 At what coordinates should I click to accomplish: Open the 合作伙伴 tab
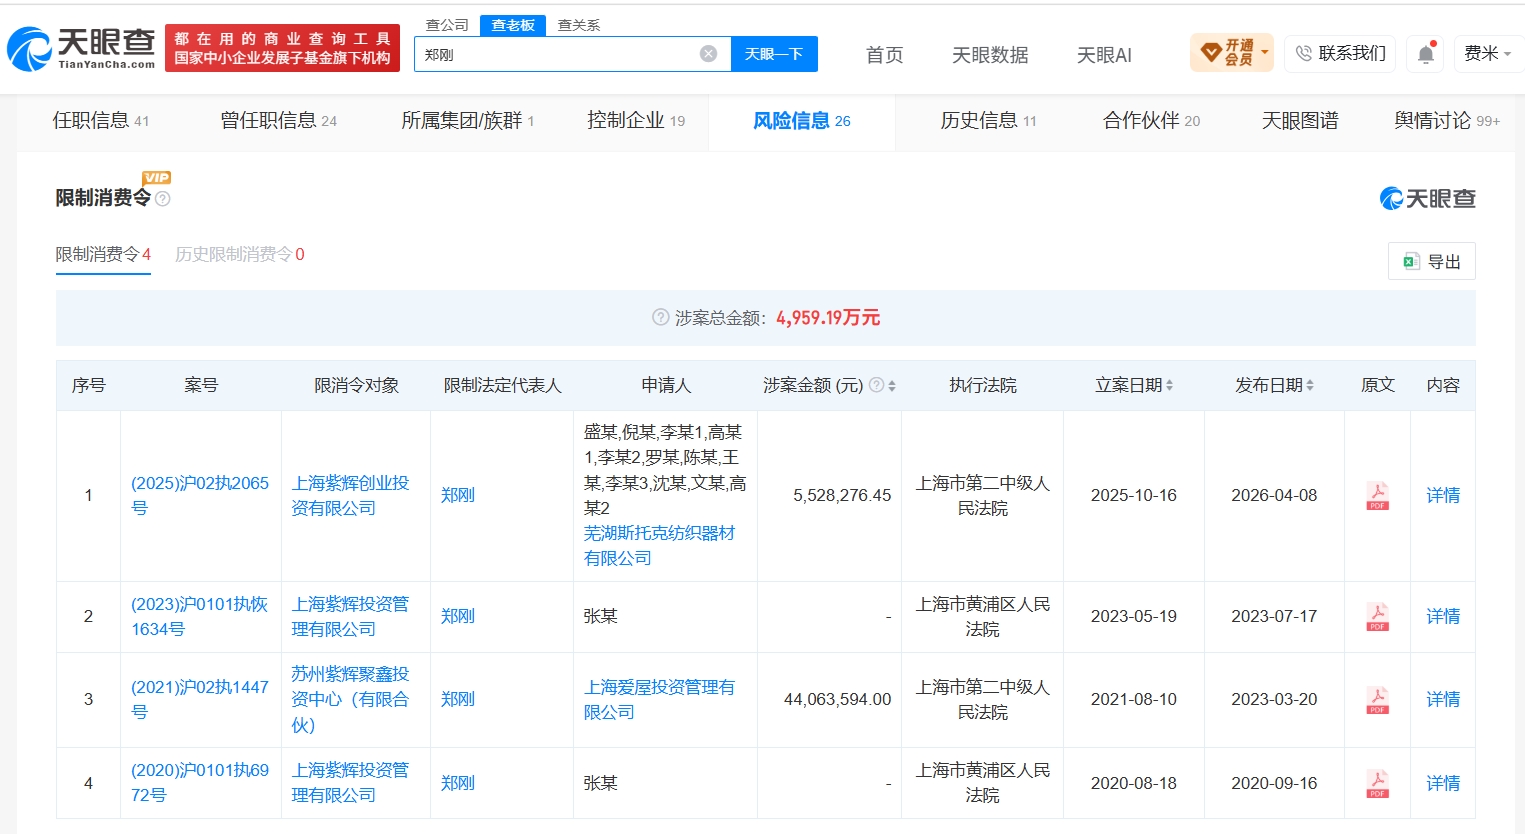(1152, 121)
